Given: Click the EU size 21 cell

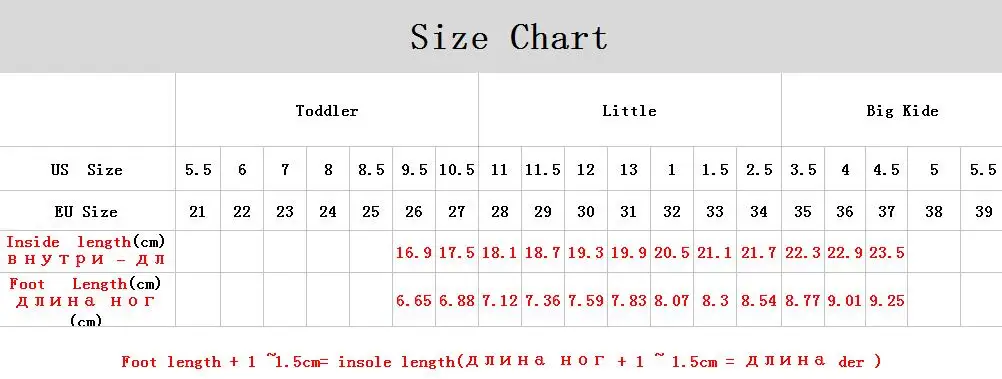Looking at the screenshot, I should click(x=197, y=212).
